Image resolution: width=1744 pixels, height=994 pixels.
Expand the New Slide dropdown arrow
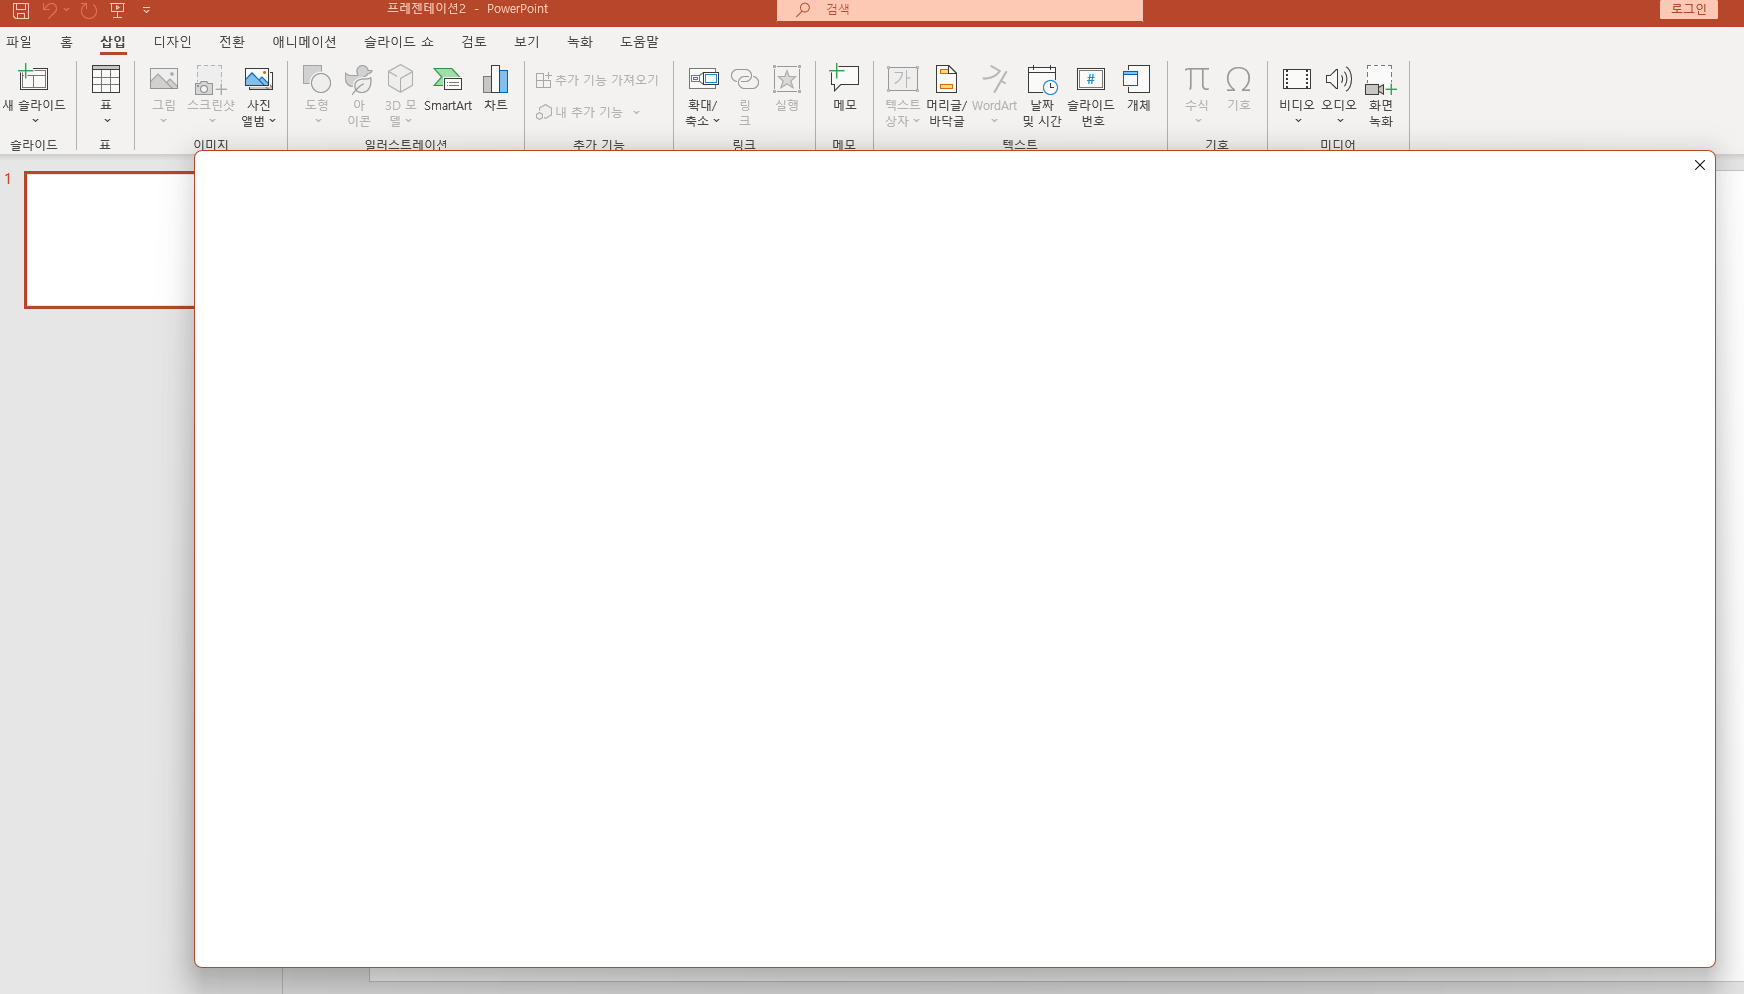coord(35,121)
